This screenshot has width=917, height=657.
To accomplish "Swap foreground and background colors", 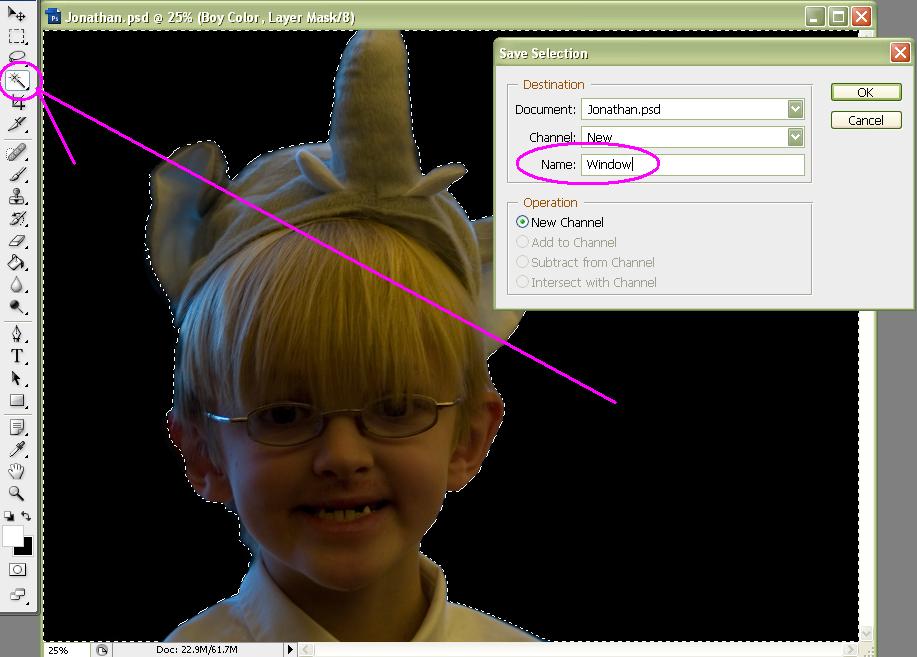I will click(26, 516).
